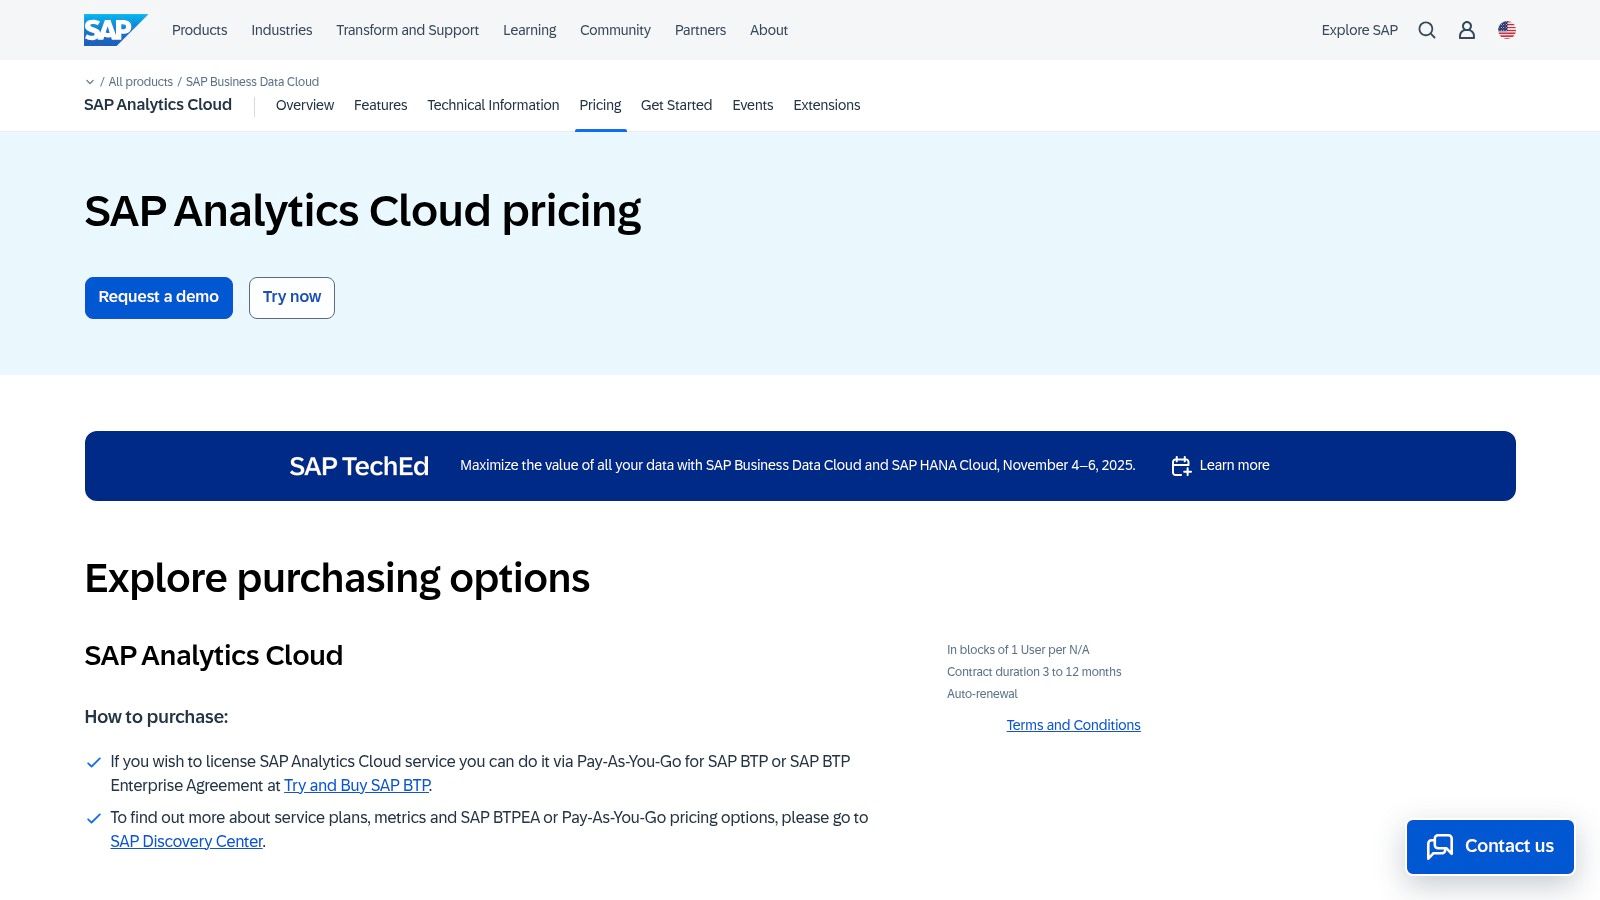Click the Contact us button
The image size is (1600, 900).
(1490, 847)
